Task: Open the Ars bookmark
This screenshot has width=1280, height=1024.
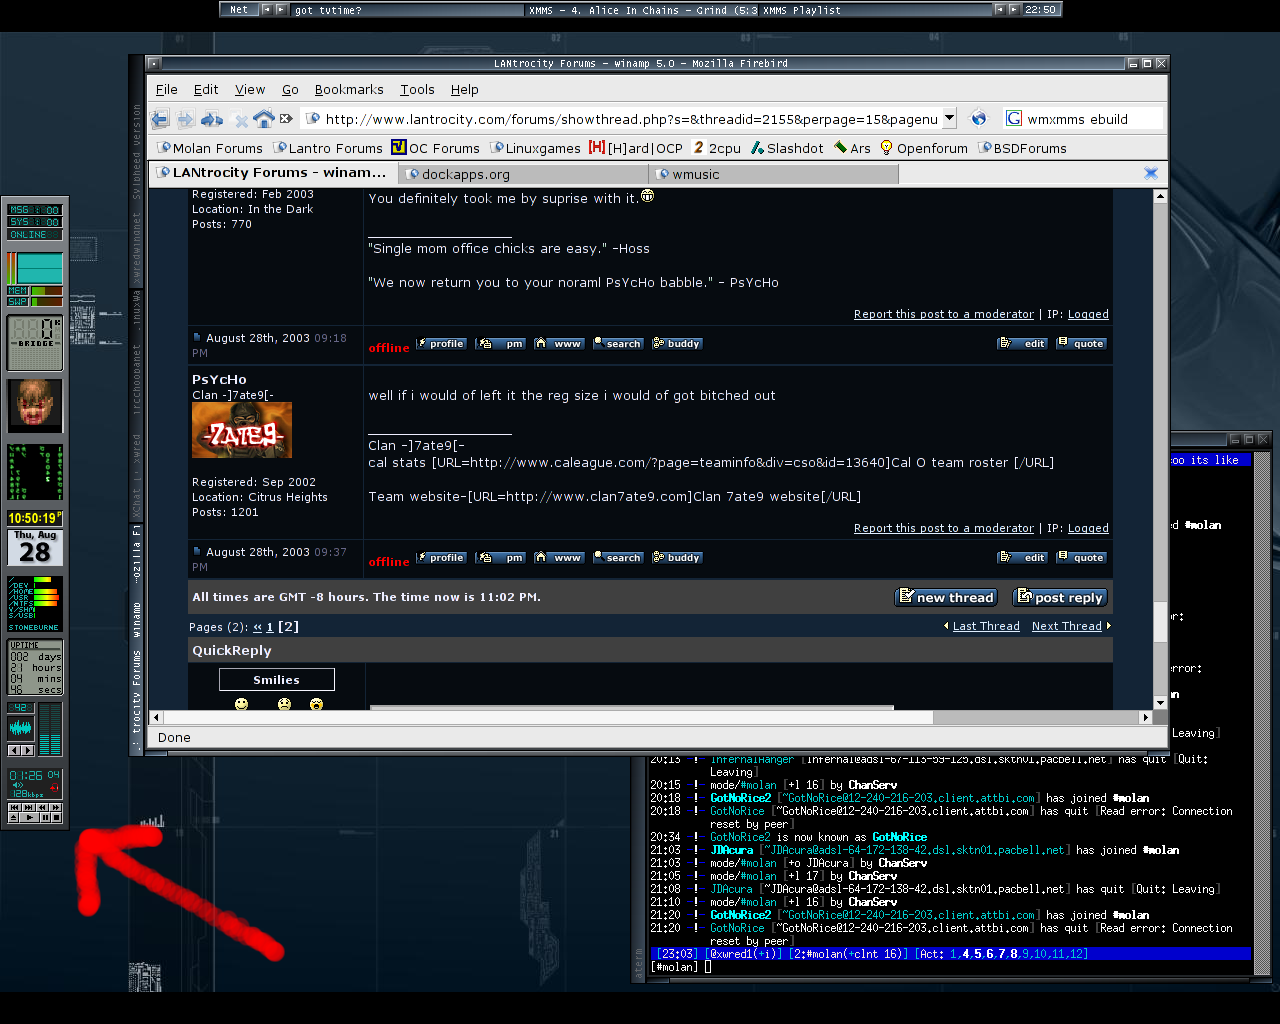Action: (852, 148)
